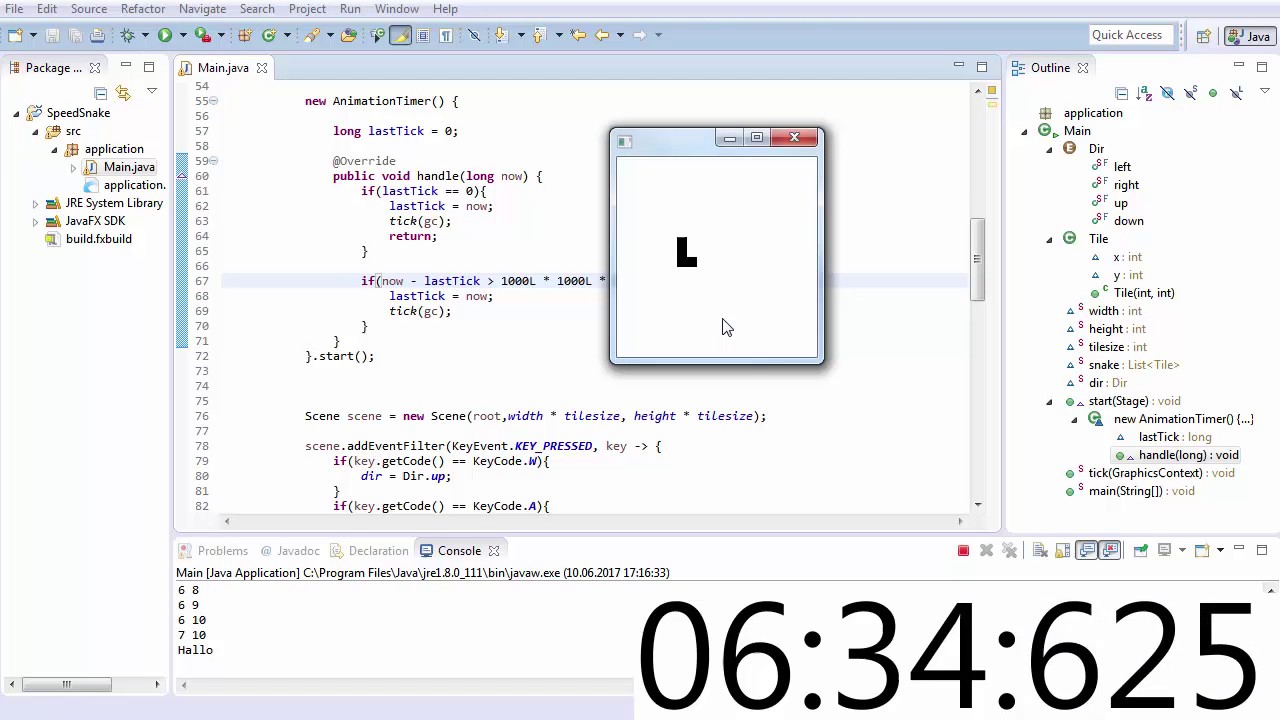
Task: Collapse the Tile class in Outline
Action: (x=1049, y=239)
